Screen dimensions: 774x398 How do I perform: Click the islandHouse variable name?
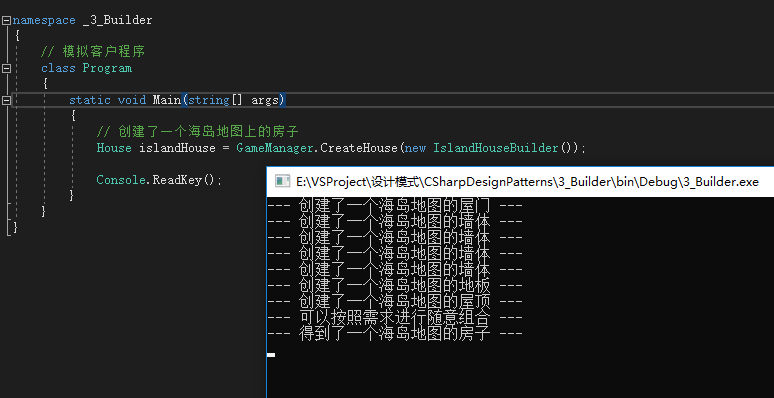[177, 148]
